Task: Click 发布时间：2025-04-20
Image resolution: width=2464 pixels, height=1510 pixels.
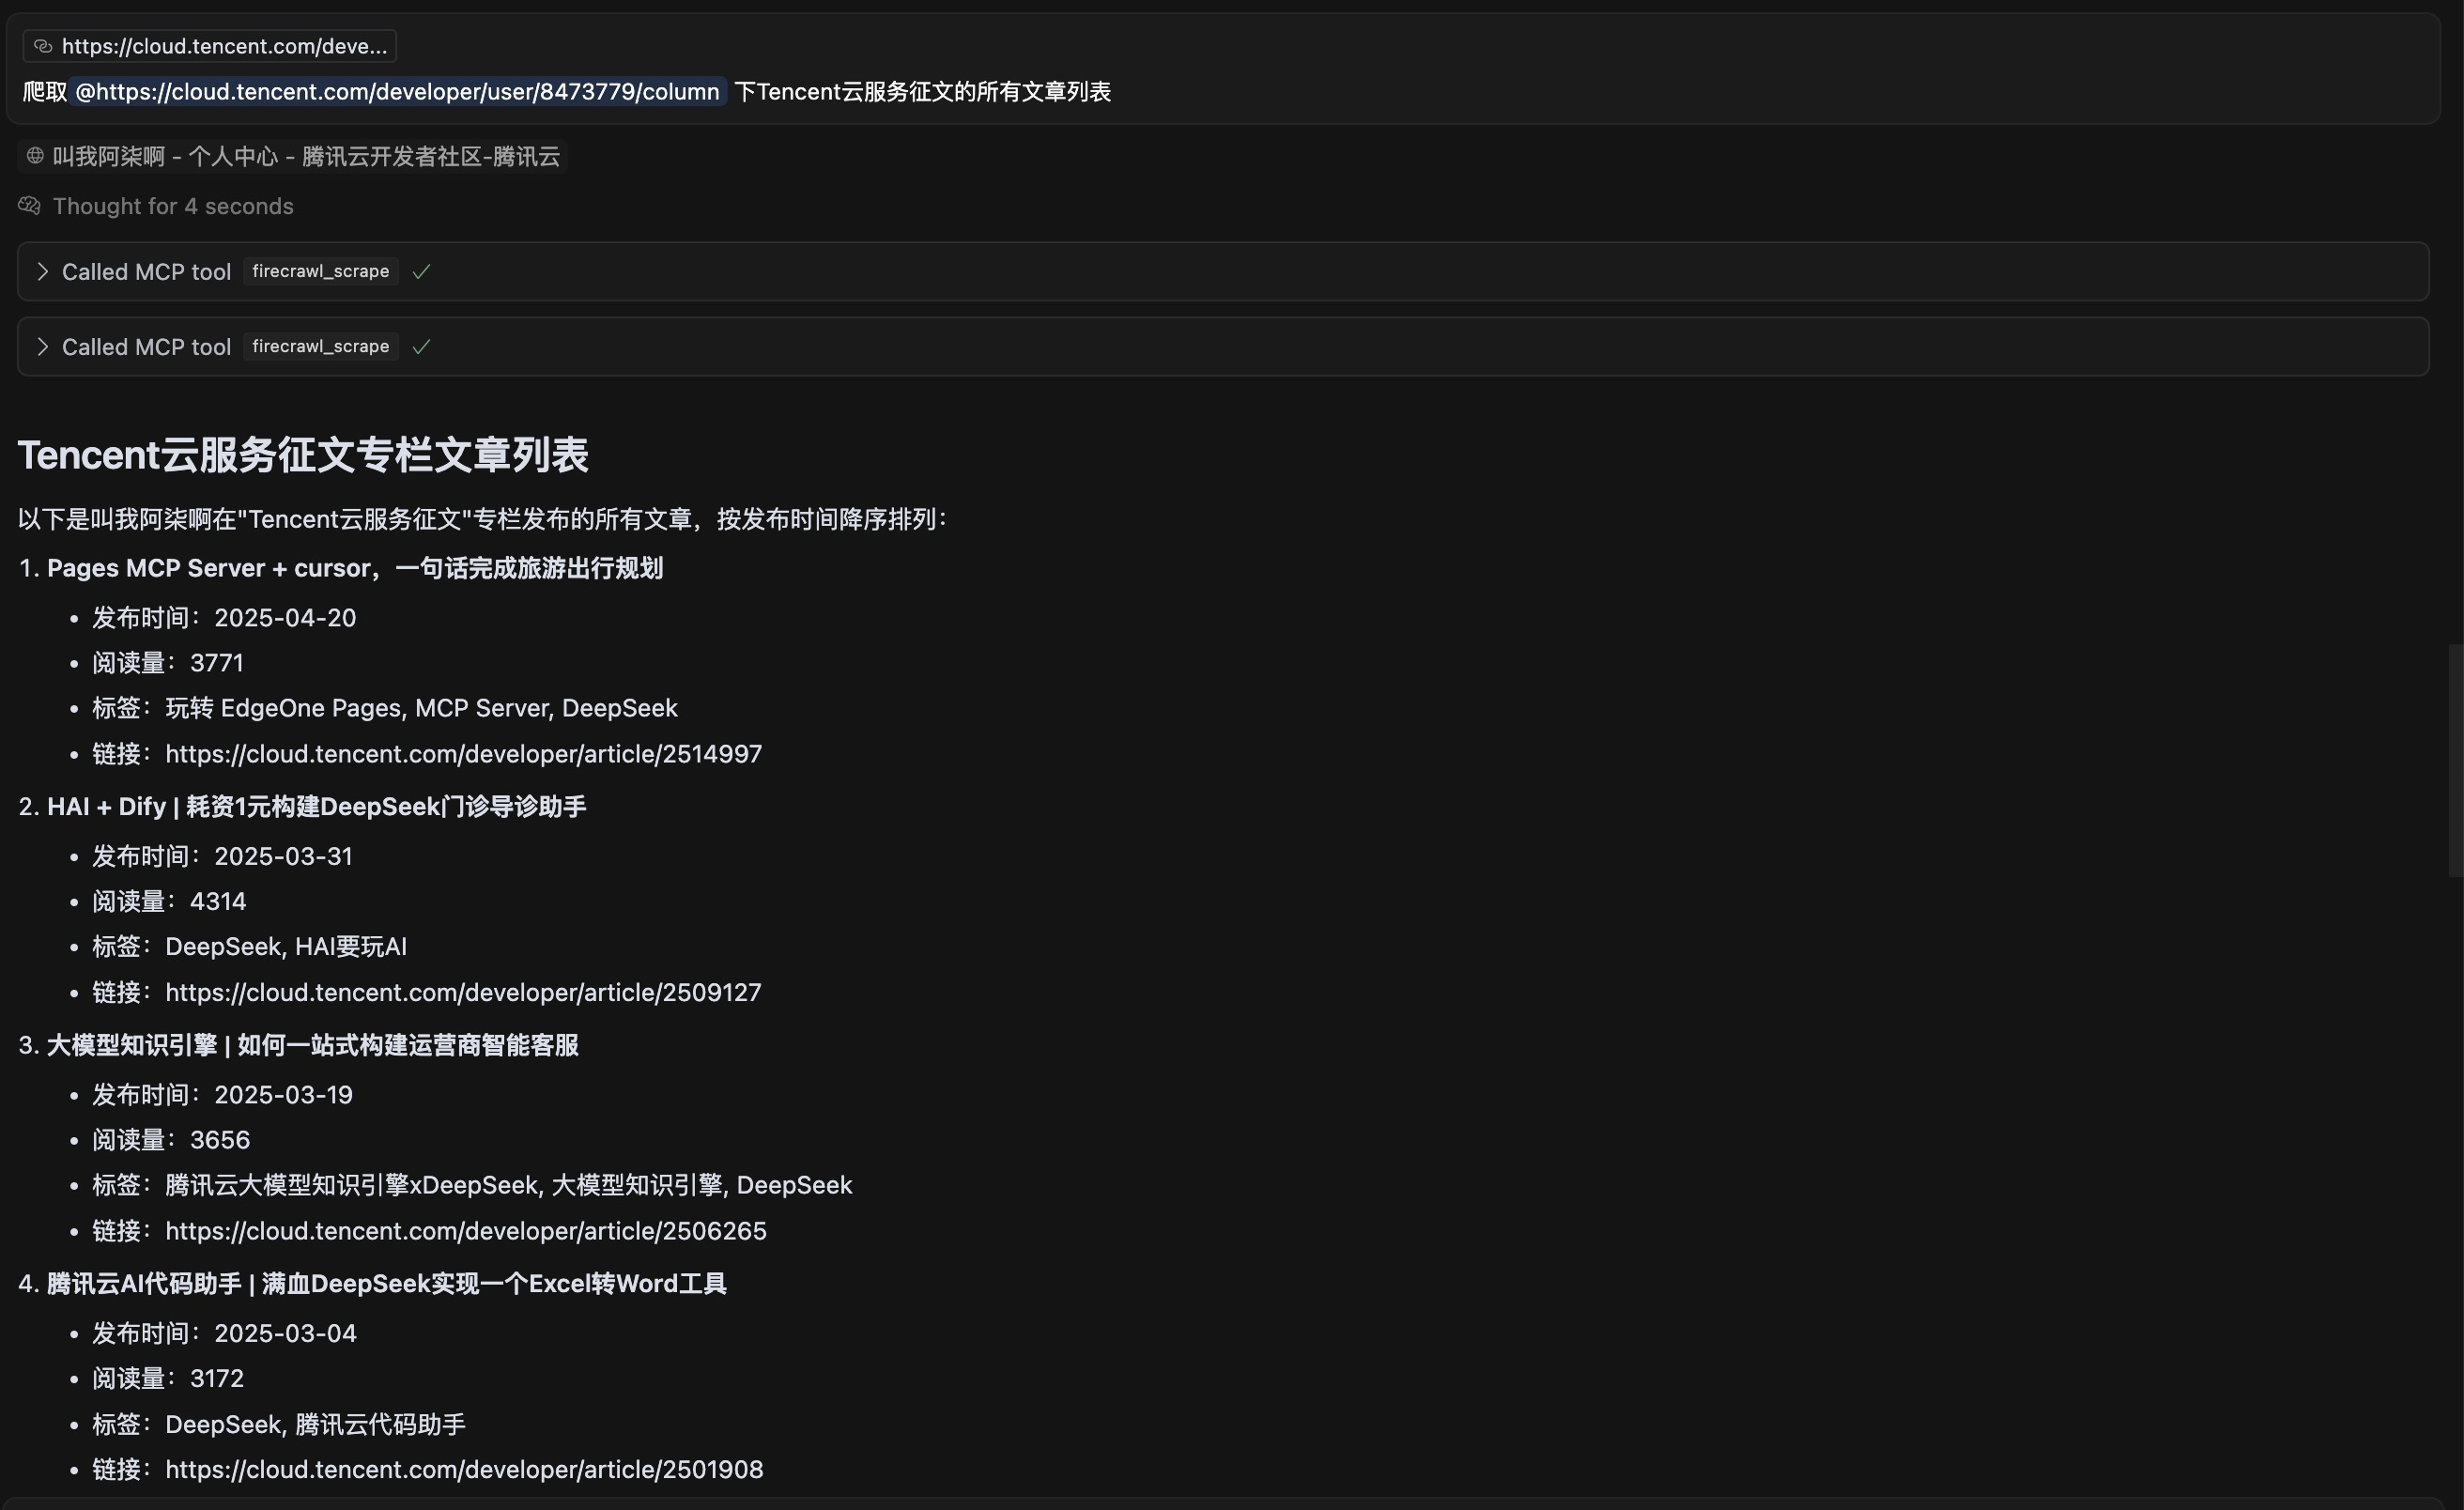Action: pos(224,618)
